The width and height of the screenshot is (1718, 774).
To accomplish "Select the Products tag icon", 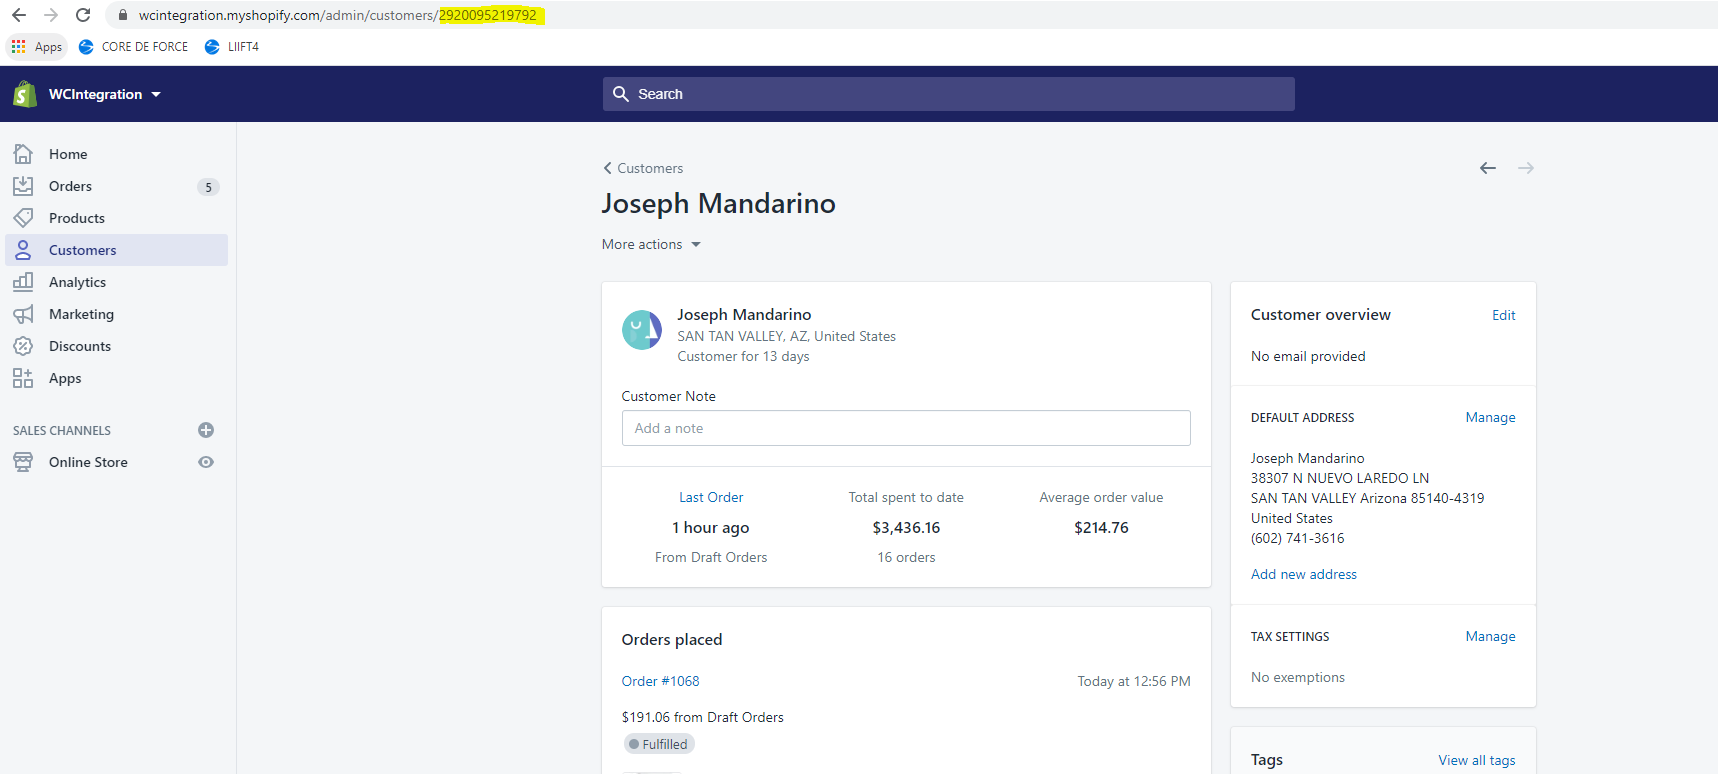I will click(x=23, y=218).
